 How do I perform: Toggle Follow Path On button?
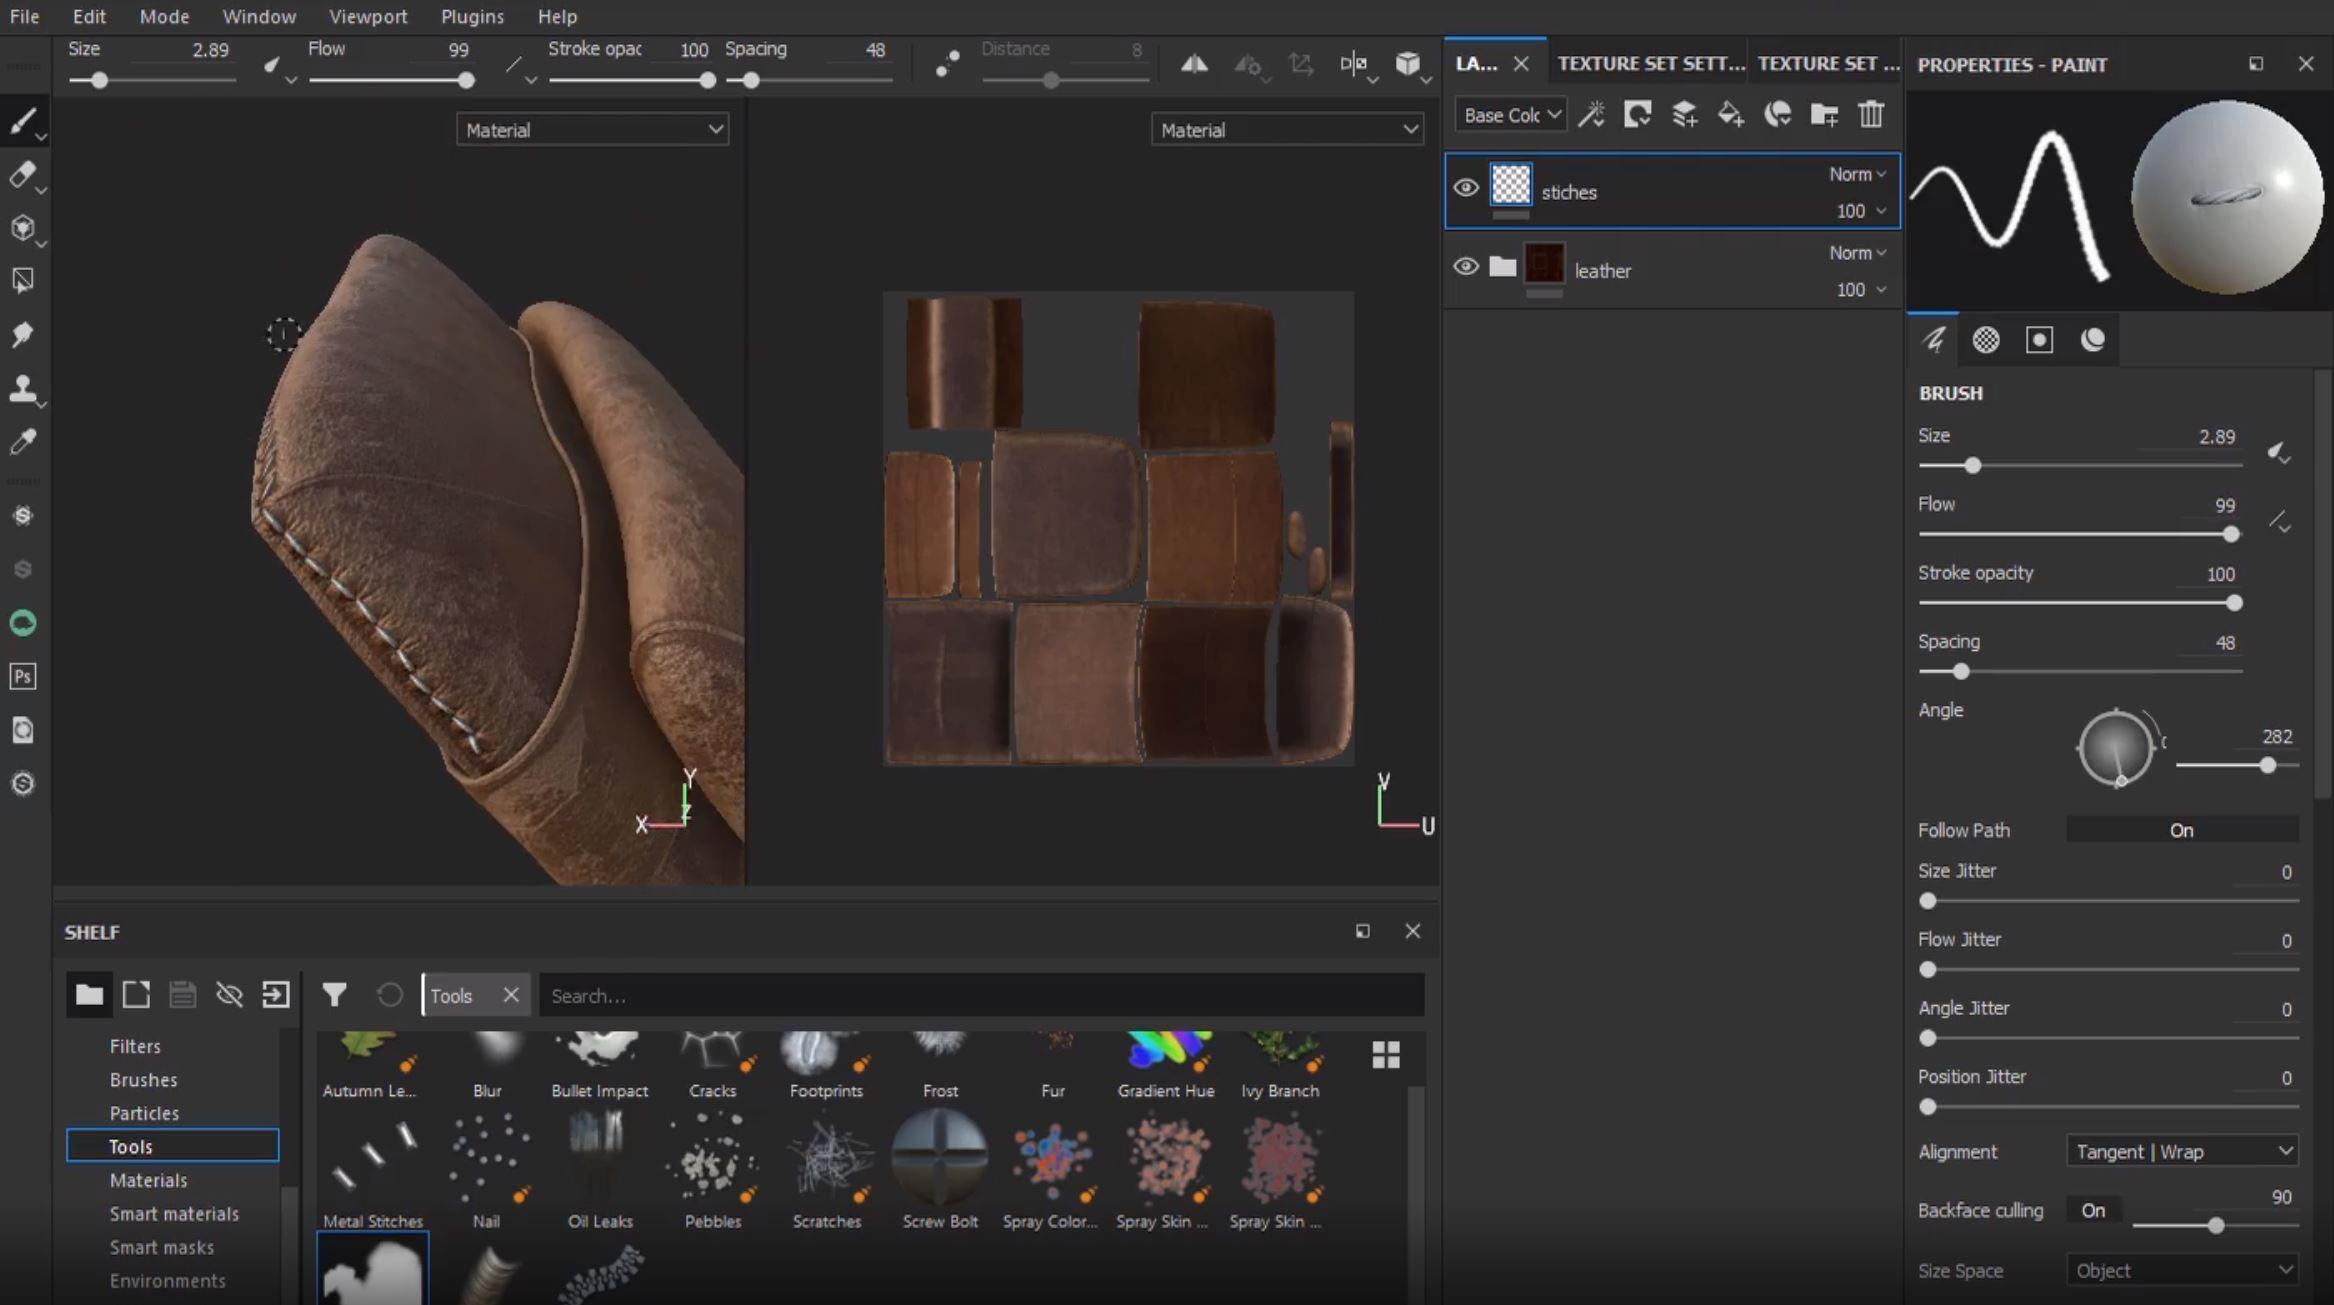click(2181, 830)
